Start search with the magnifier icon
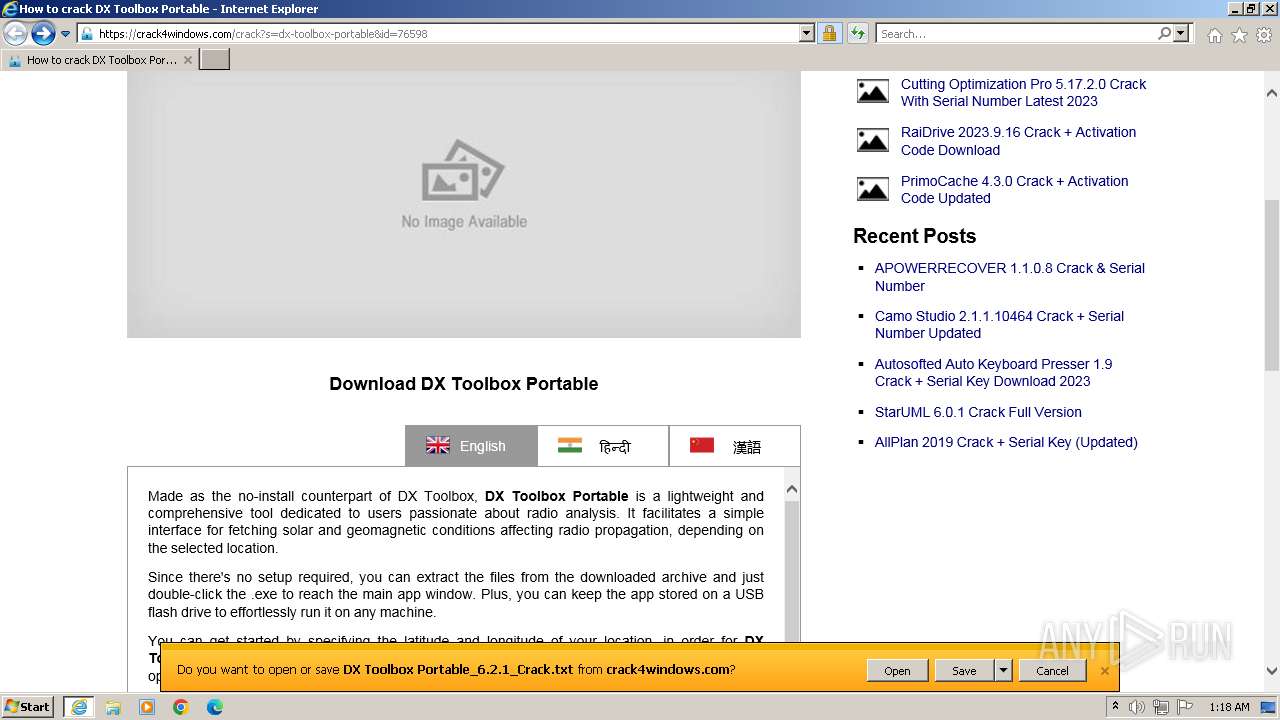 [1164, 34]
